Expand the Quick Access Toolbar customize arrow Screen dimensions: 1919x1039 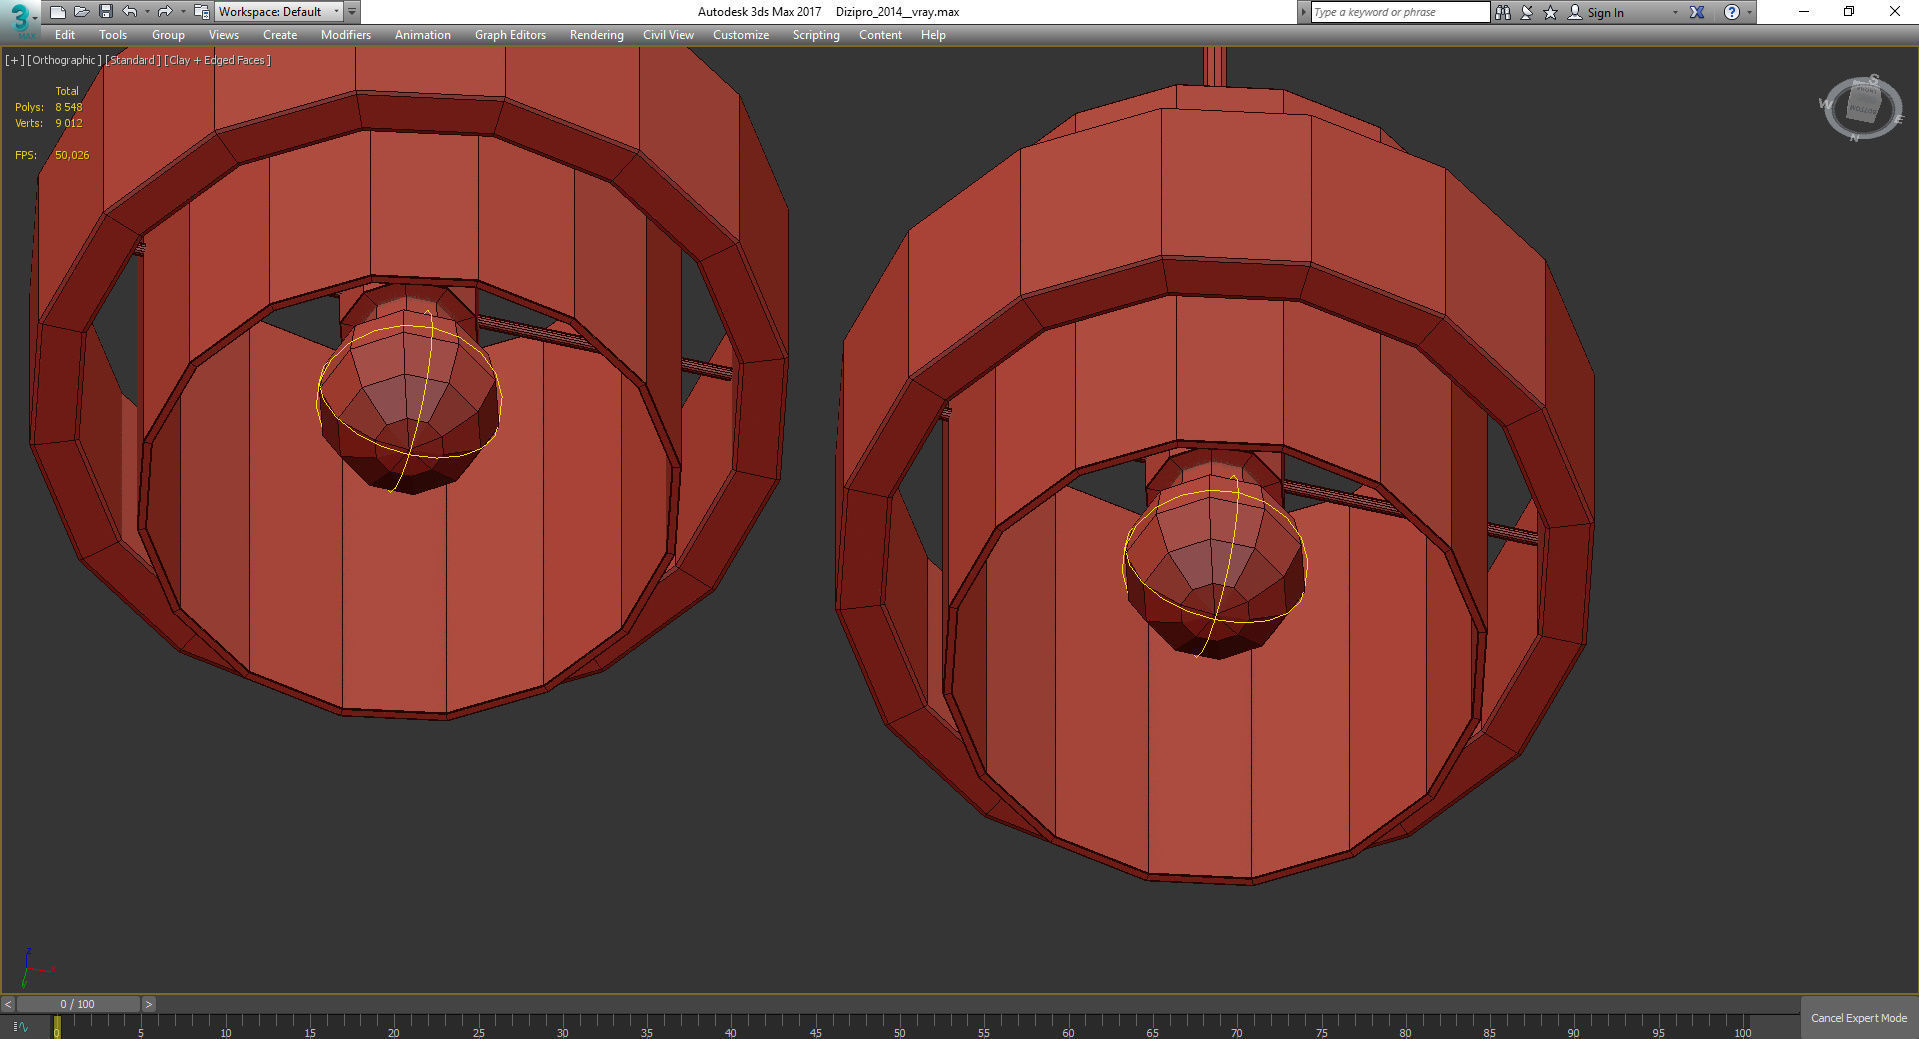[352, 12]
